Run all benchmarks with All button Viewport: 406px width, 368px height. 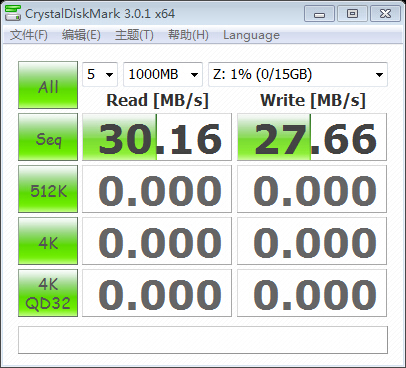click(x=48, y=85)
